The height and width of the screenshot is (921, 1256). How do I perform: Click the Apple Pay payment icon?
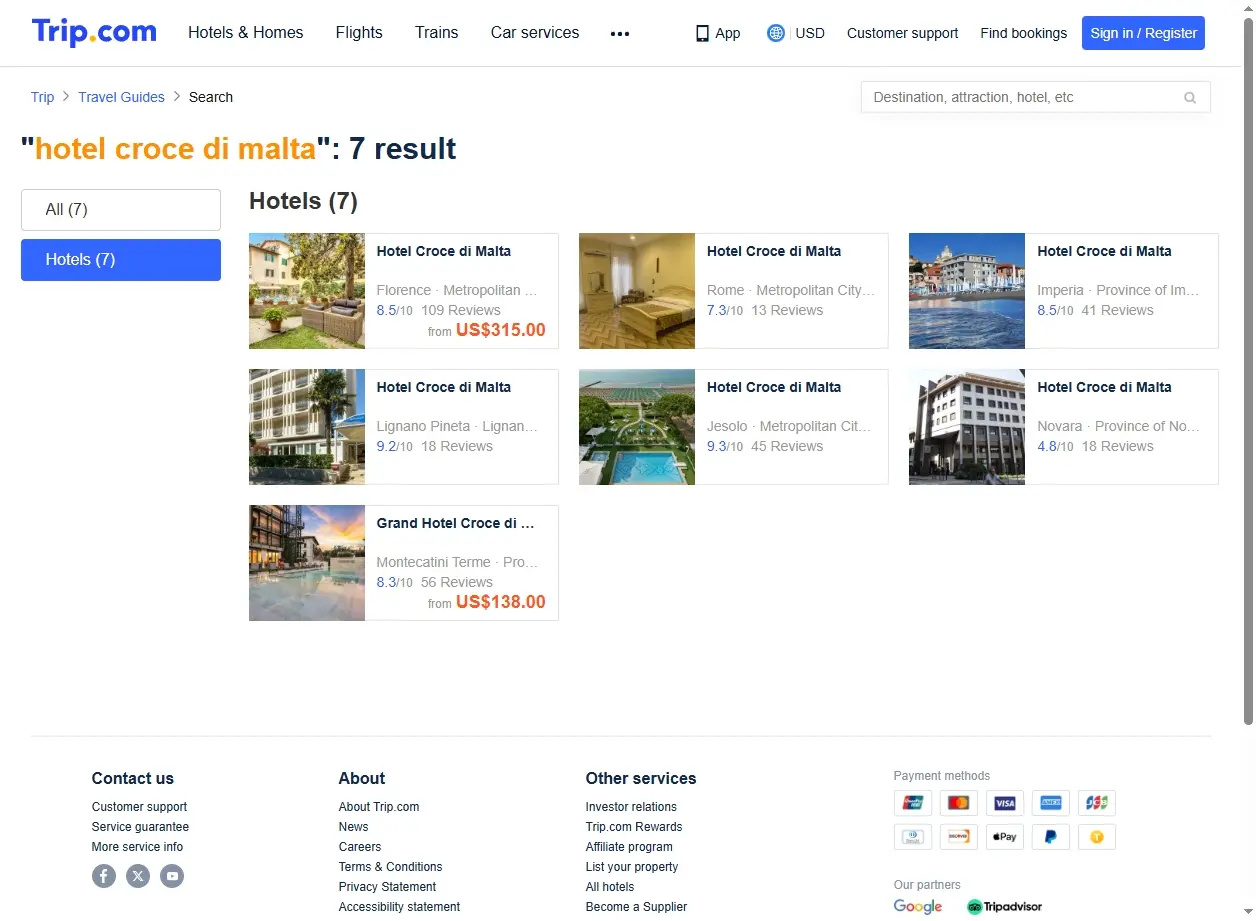click(x=1005, y=837)
